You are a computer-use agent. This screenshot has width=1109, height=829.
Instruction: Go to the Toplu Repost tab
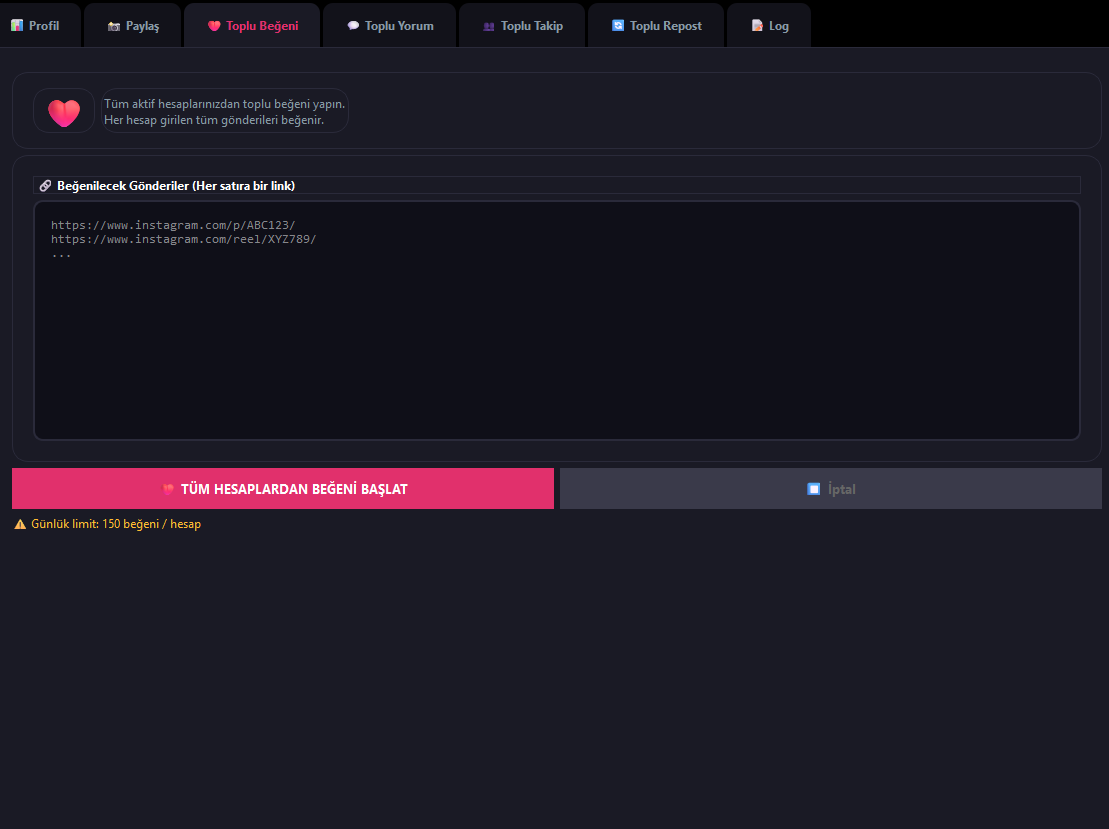656,25
